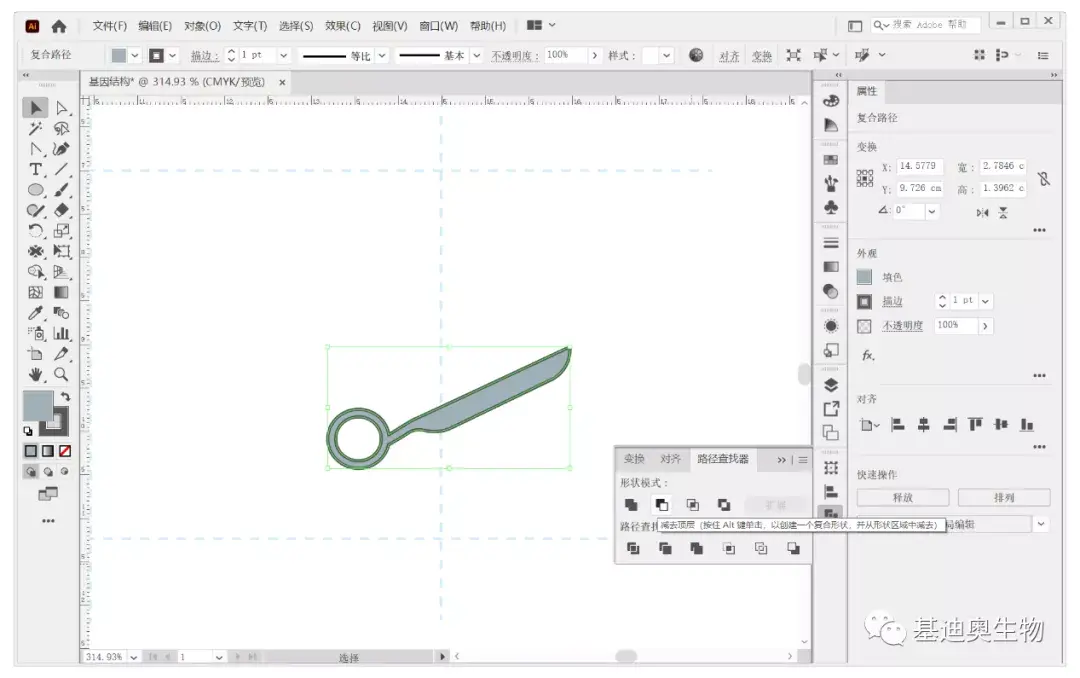Select the Free Transform tool
Viewport: 1080px width, 678px height.
tap(61, 251)
